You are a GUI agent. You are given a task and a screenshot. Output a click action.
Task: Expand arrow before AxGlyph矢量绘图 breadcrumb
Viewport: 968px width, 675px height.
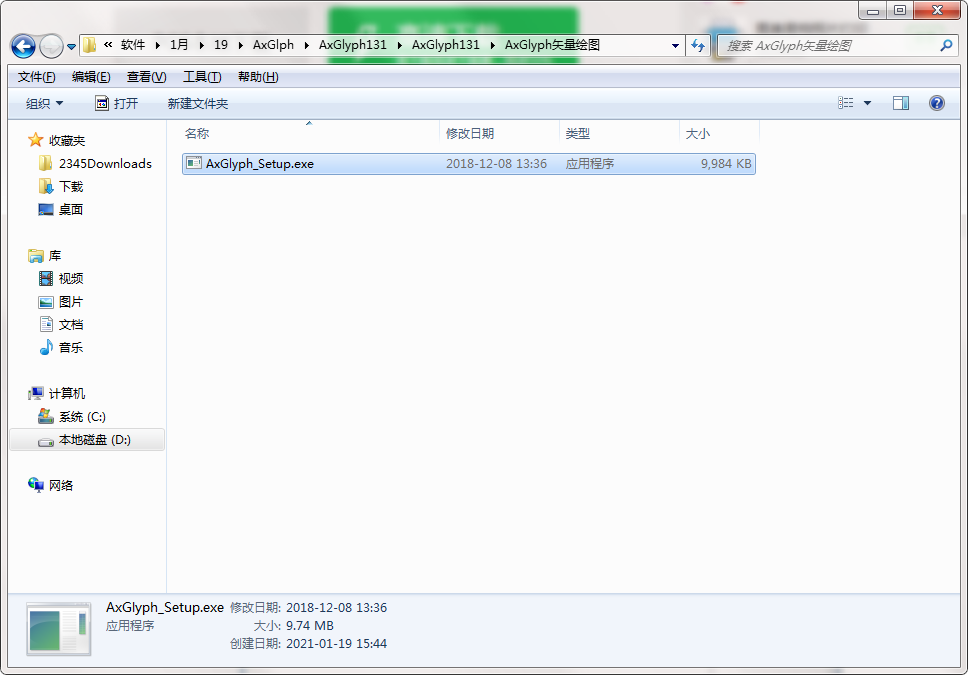point(493,45)
